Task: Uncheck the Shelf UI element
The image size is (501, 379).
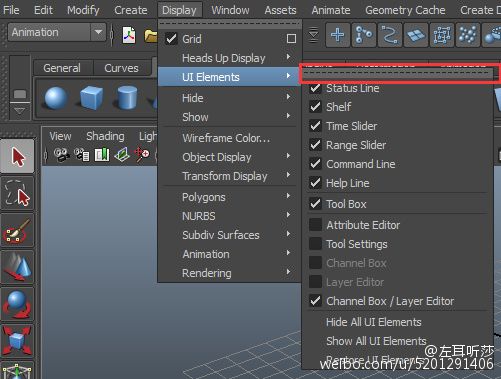Action: [x=315, y=107]
